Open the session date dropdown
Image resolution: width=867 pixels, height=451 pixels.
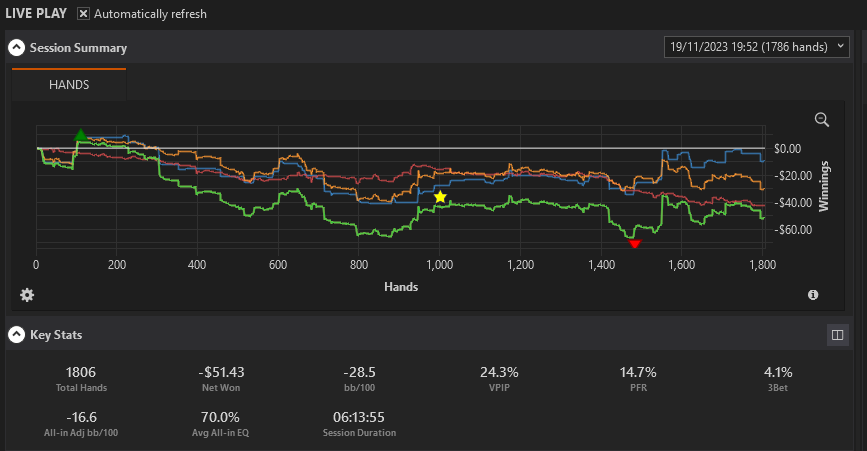(x=756, y=47)
